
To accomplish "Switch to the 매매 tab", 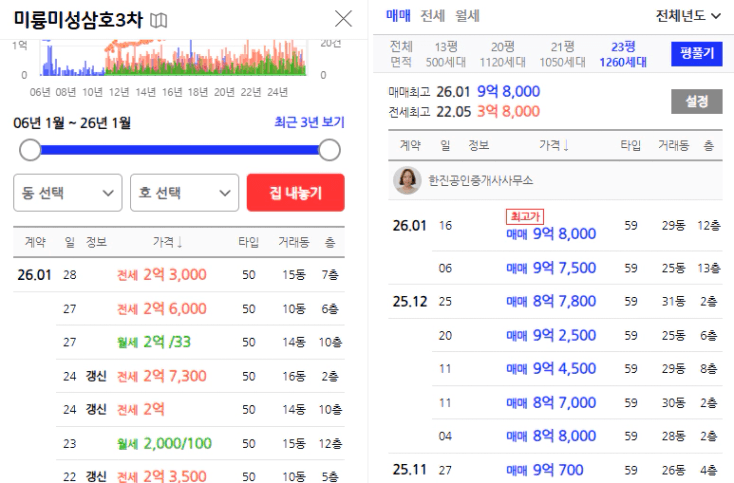I will click(399, 16).
